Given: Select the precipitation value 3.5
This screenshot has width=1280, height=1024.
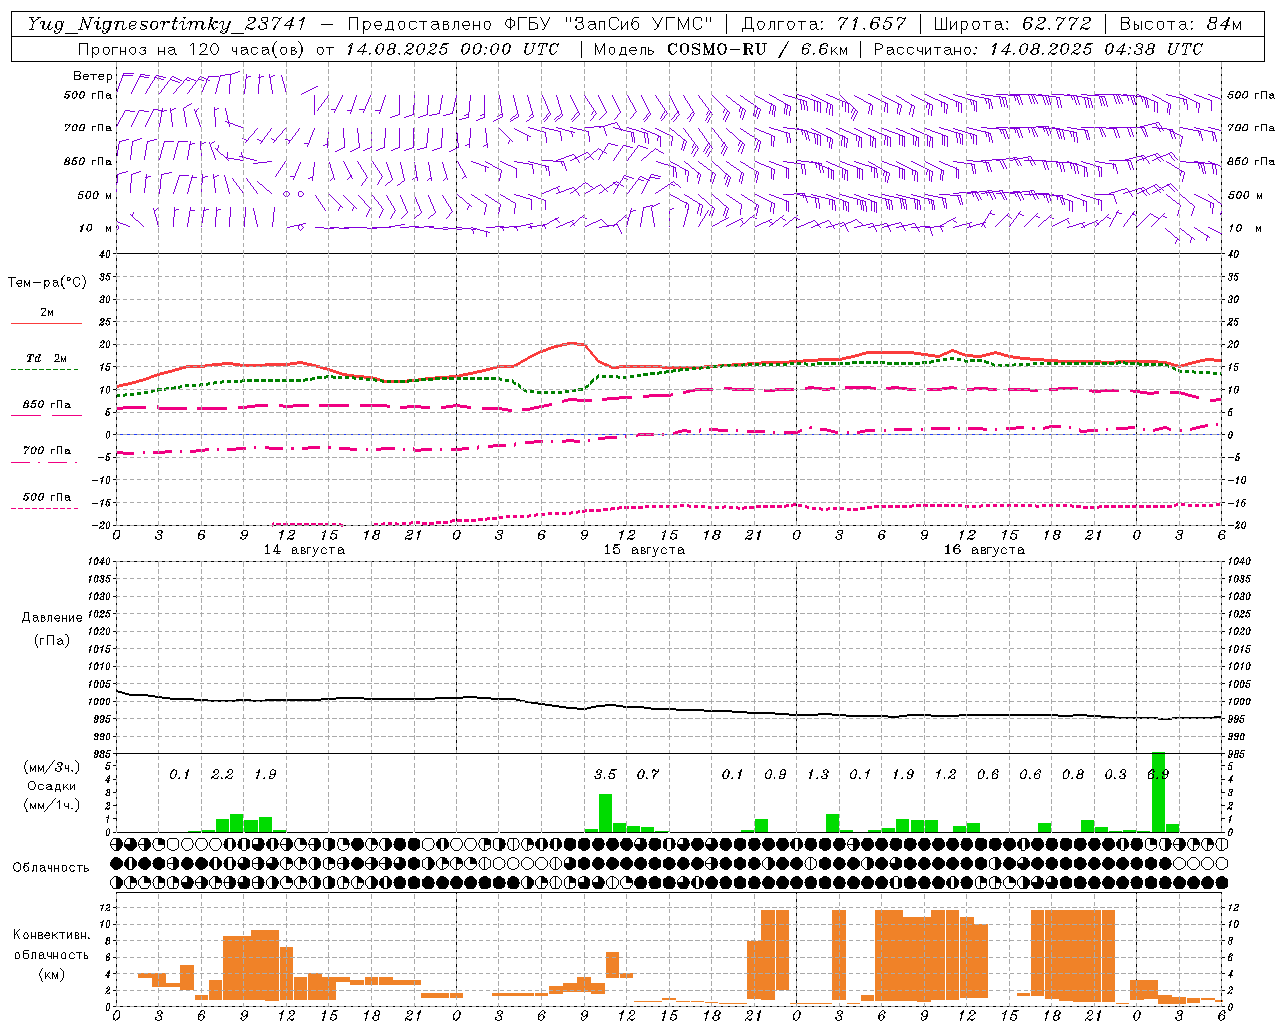Looking at the screenshot, I should click(605, 775).
